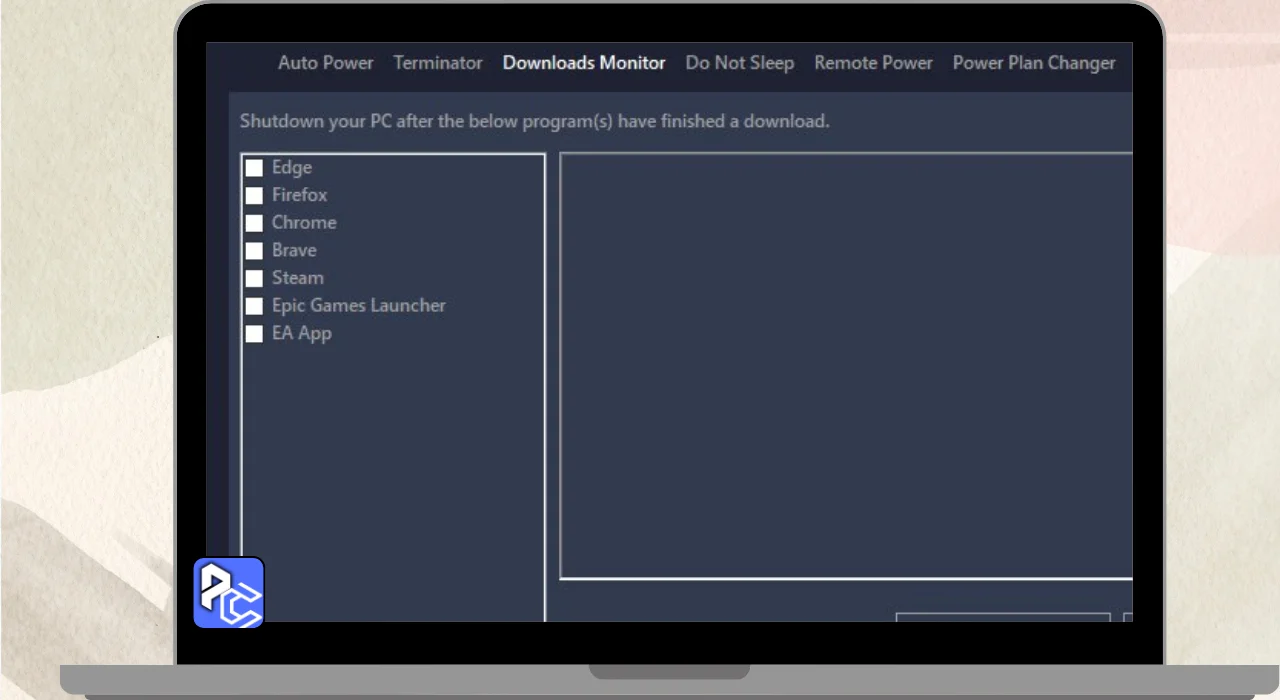Go to the Do Not Sleep tab
This screenshot has width=1280, height=700.
tap(739, 63)
